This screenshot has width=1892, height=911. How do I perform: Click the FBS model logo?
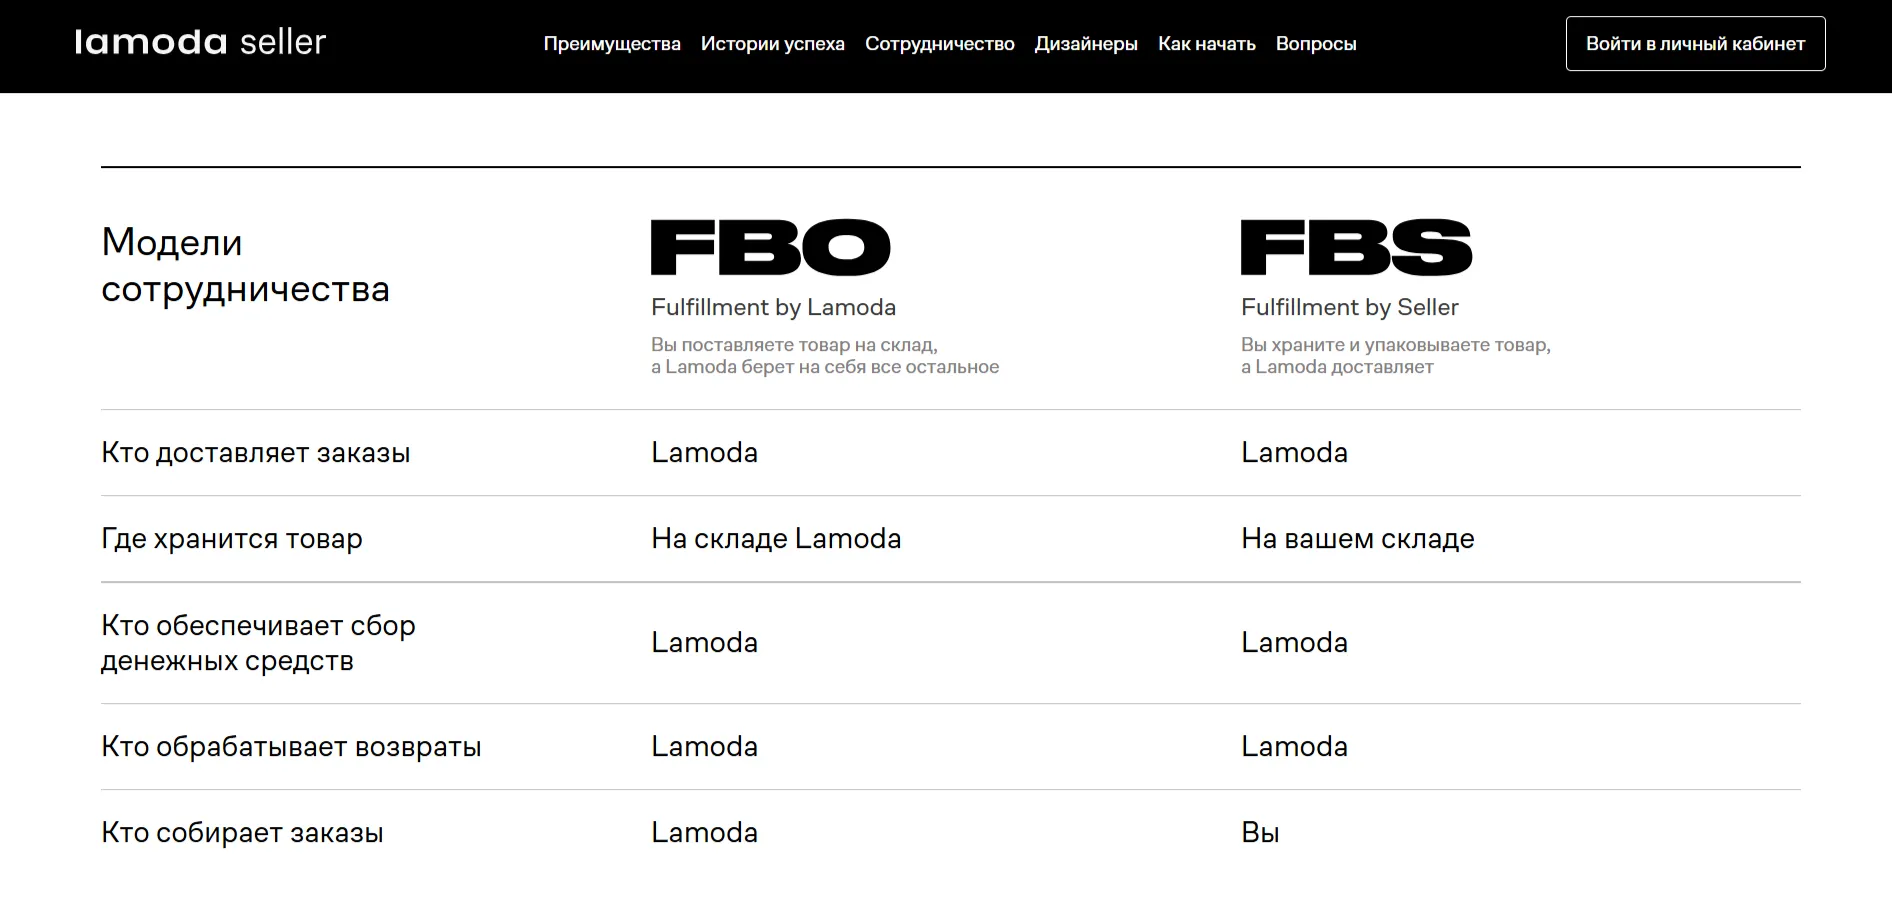(1356, 247)
